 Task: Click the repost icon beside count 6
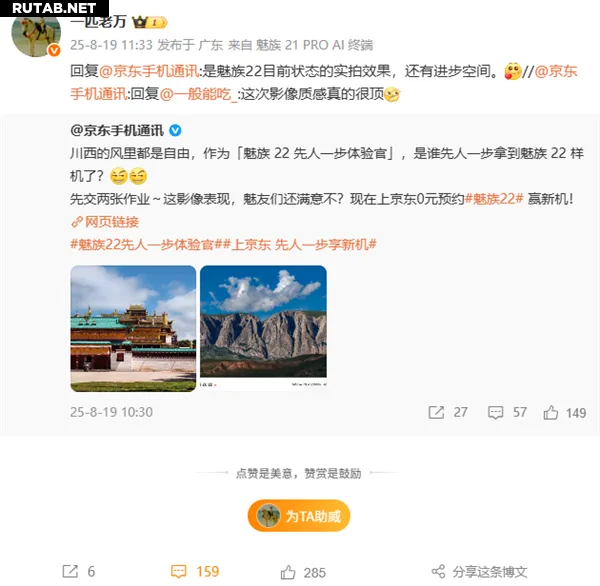(70, 571)
